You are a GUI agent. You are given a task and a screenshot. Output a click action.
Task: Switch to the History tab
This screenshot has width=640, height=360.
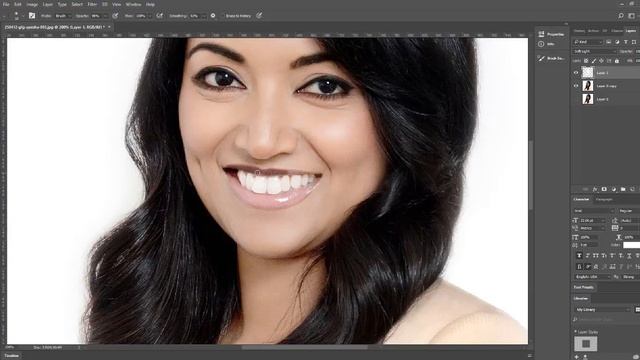[x=579, y=31]
